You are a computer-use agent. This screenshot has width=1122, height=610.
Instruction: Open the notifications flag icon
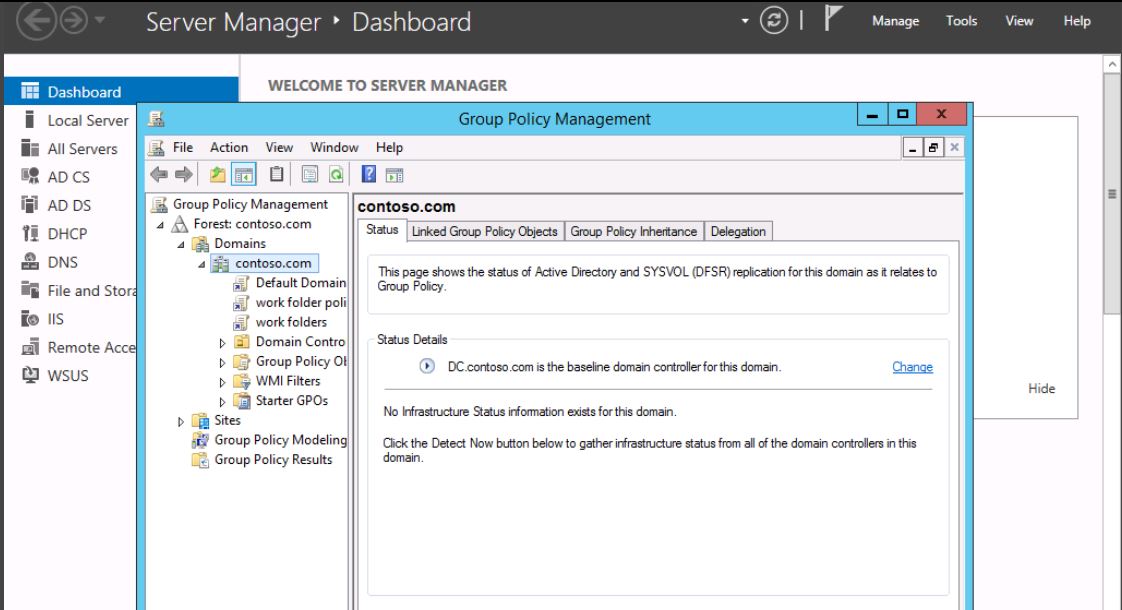coord(831,21)
